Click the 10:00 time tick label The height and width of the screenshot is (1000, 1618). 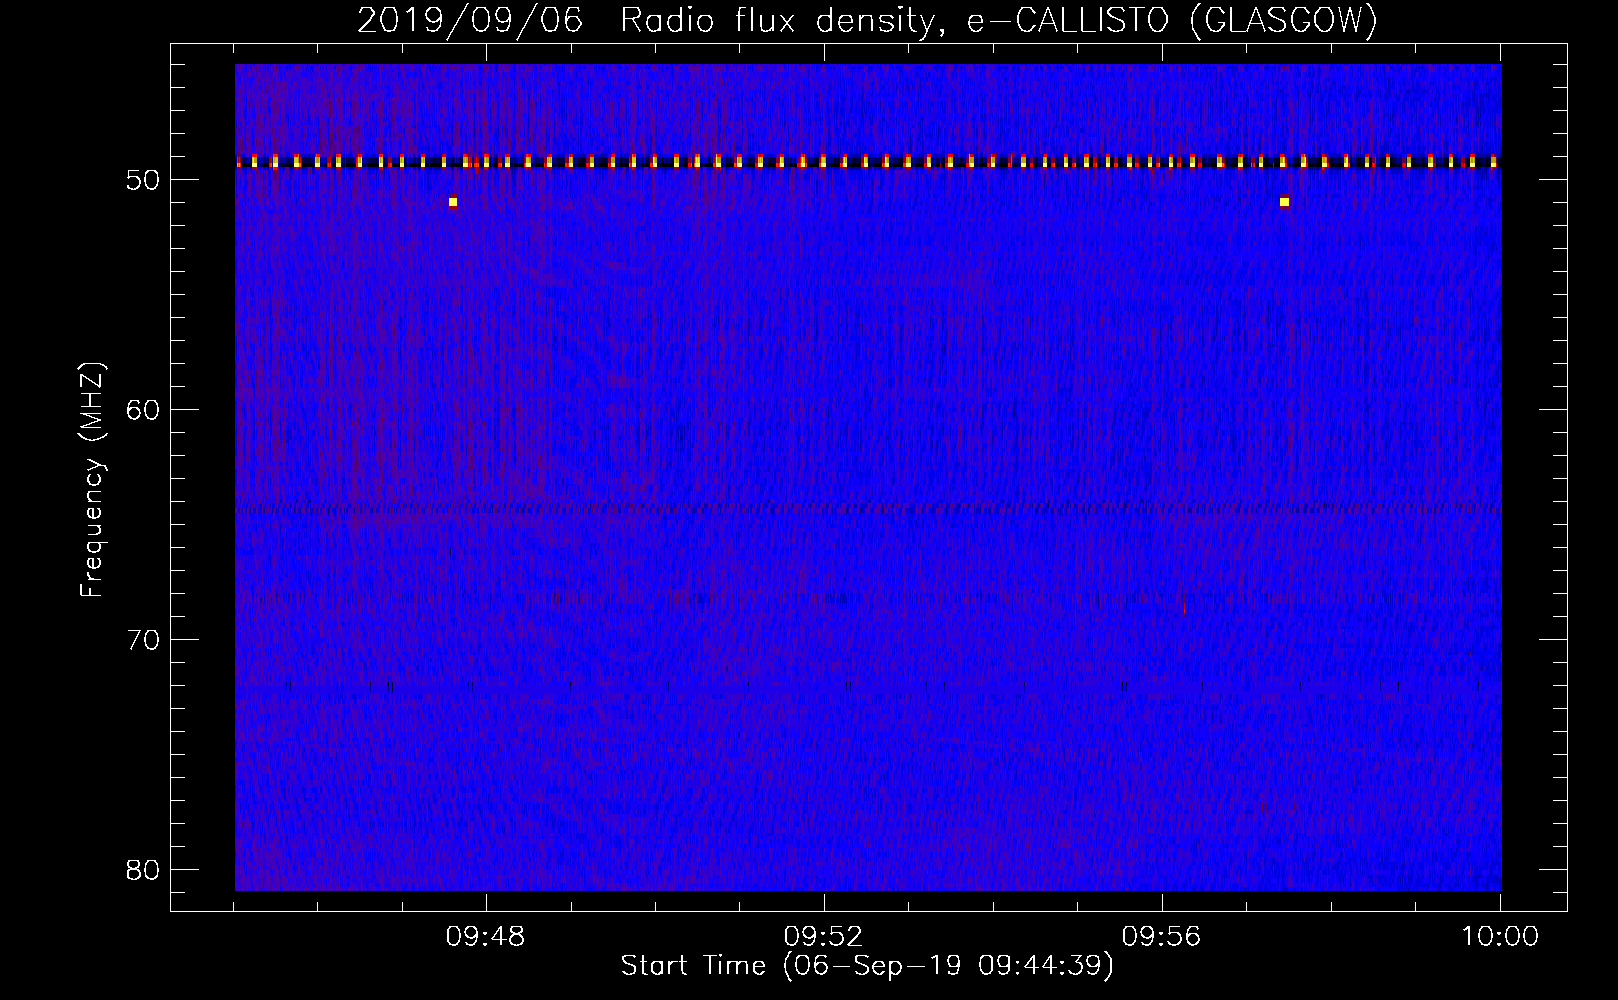1500,937
